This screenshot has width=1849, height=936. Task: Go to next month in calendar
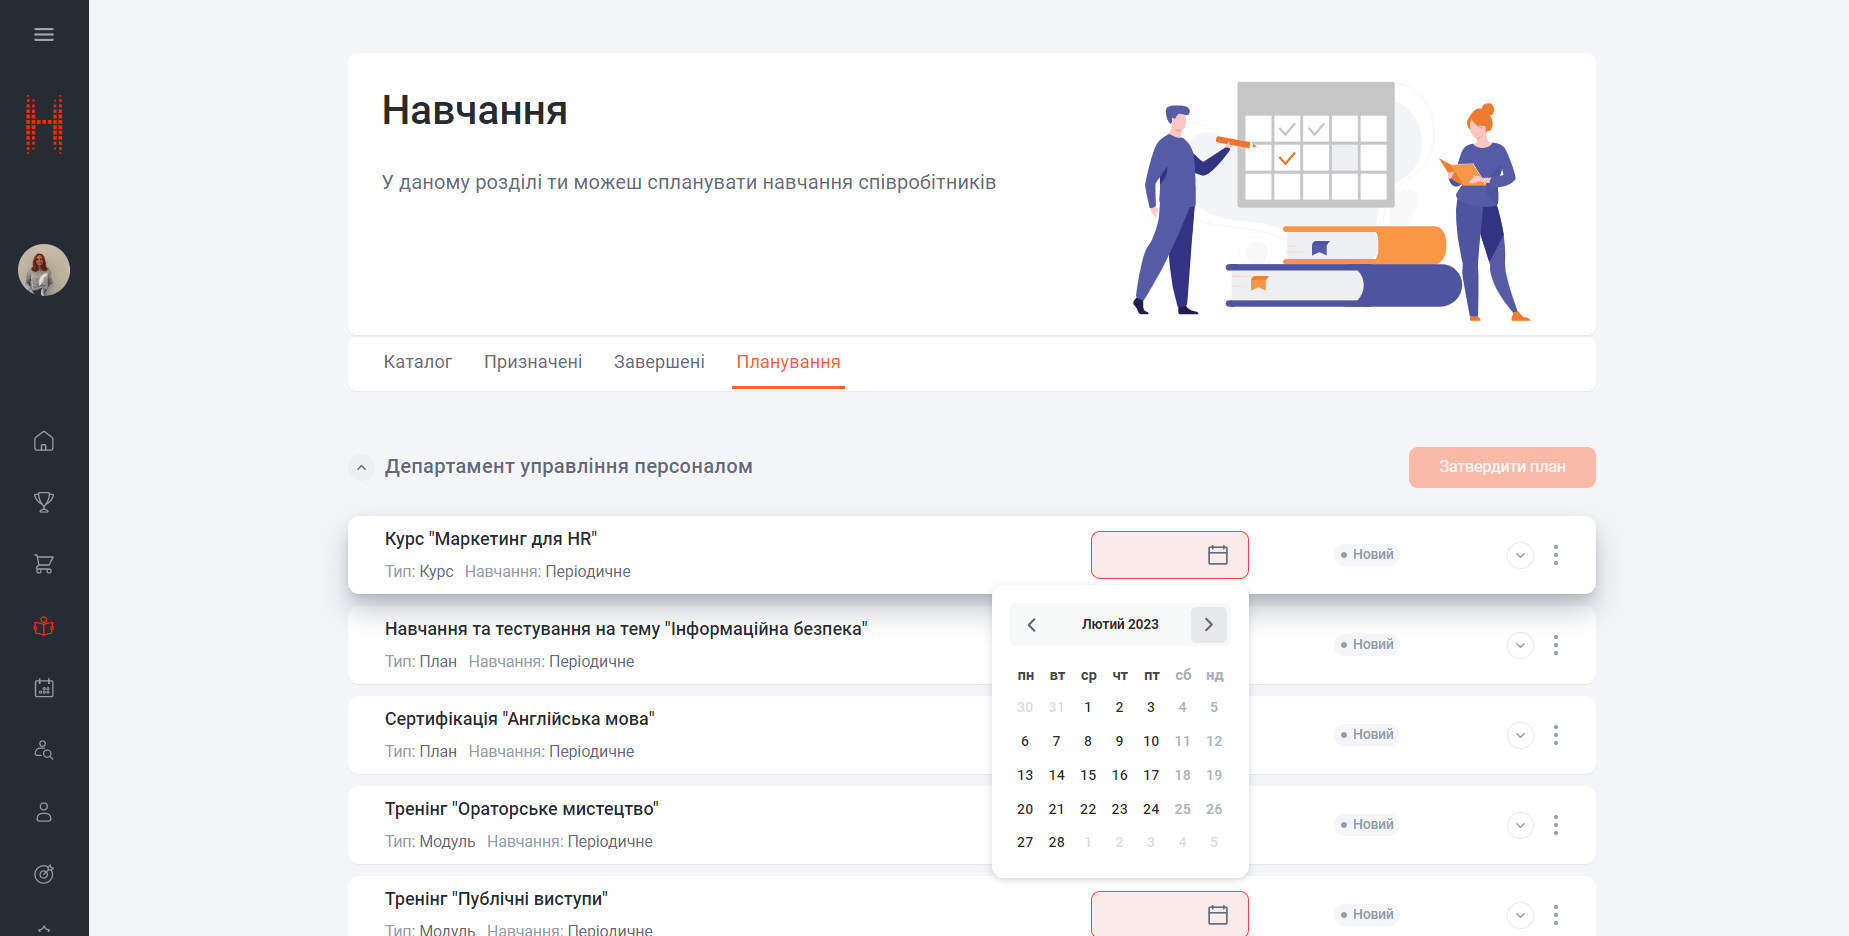pos(1208,625)
